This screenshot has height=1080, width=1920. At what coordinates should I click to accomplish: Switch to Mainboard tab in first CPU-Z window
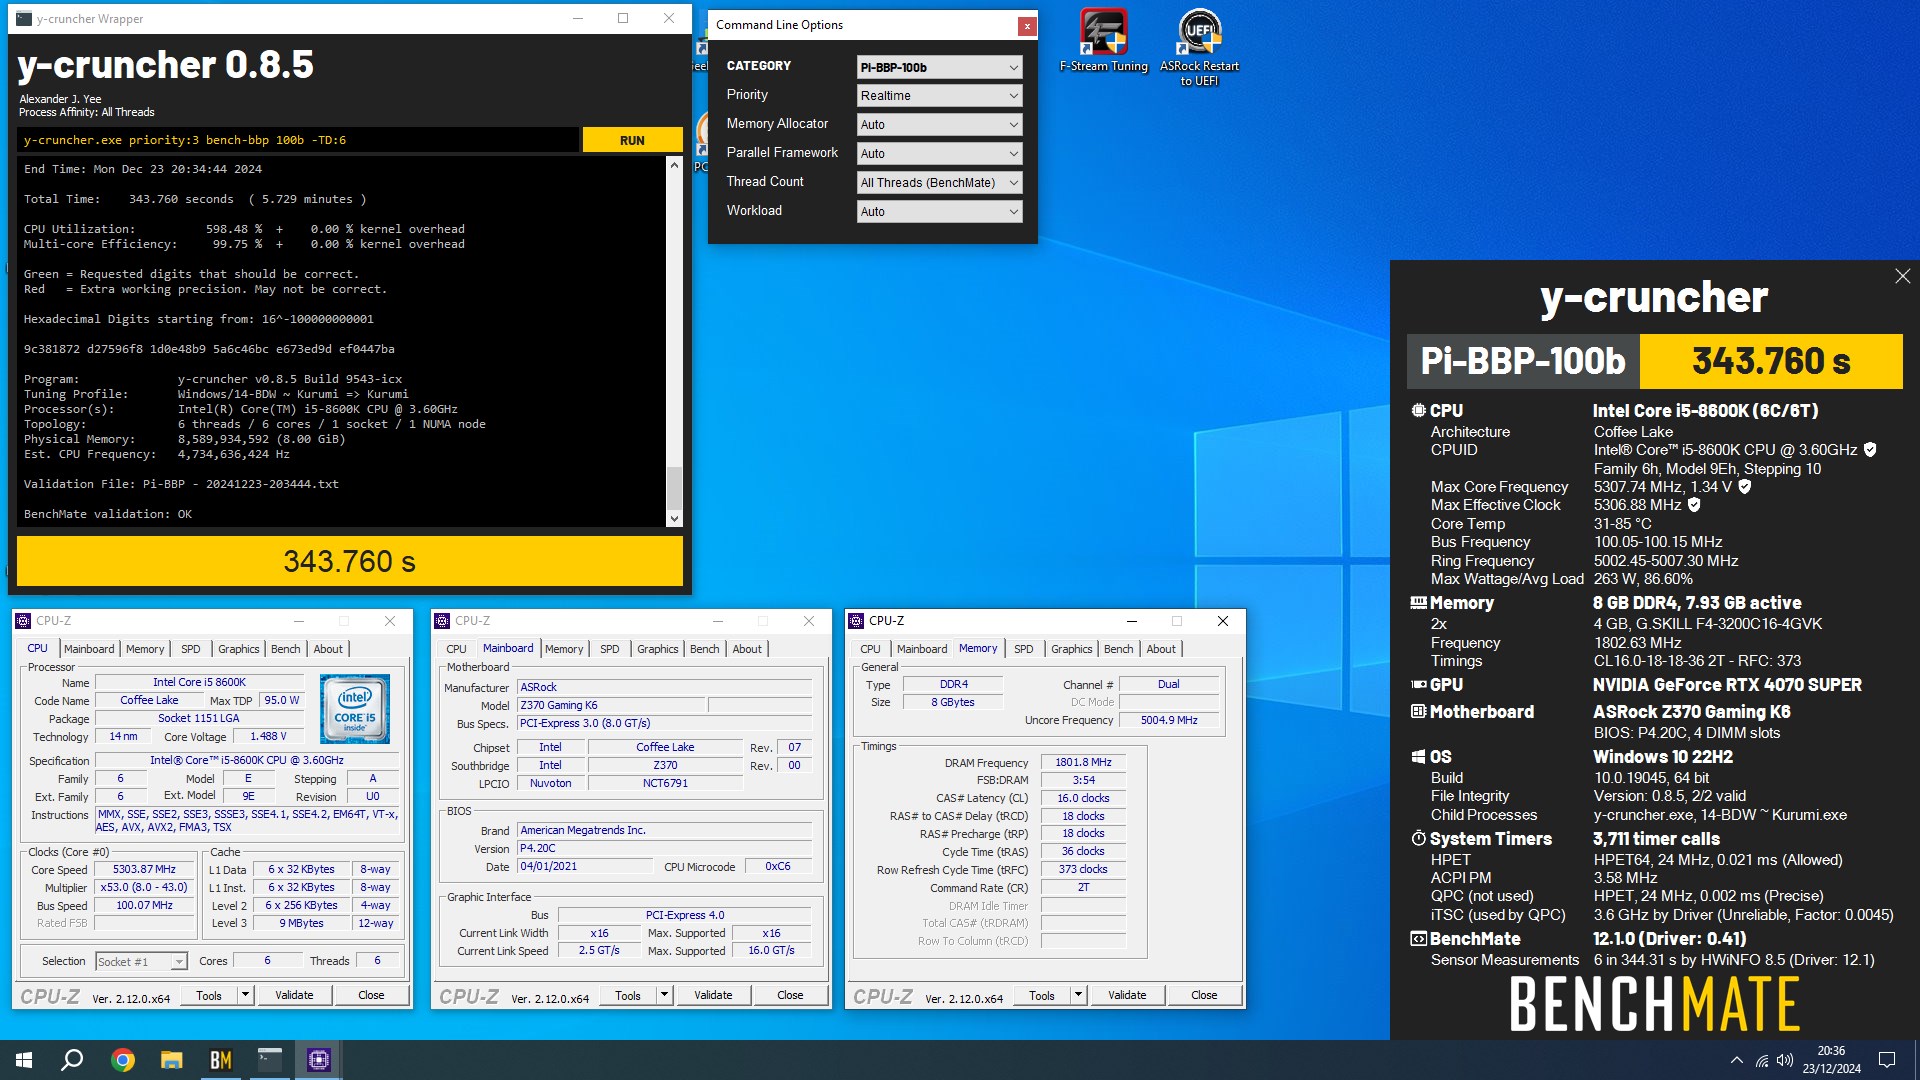(89, 649)
